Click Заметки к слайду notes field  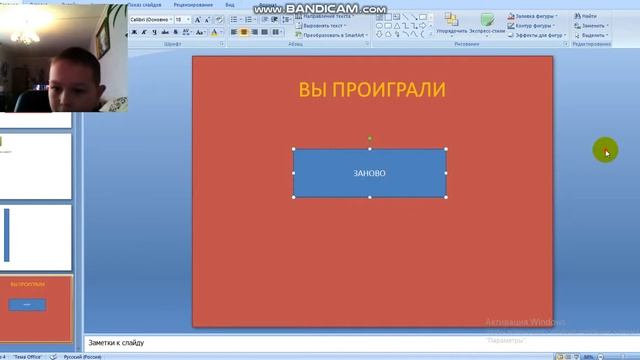(362, 343)
